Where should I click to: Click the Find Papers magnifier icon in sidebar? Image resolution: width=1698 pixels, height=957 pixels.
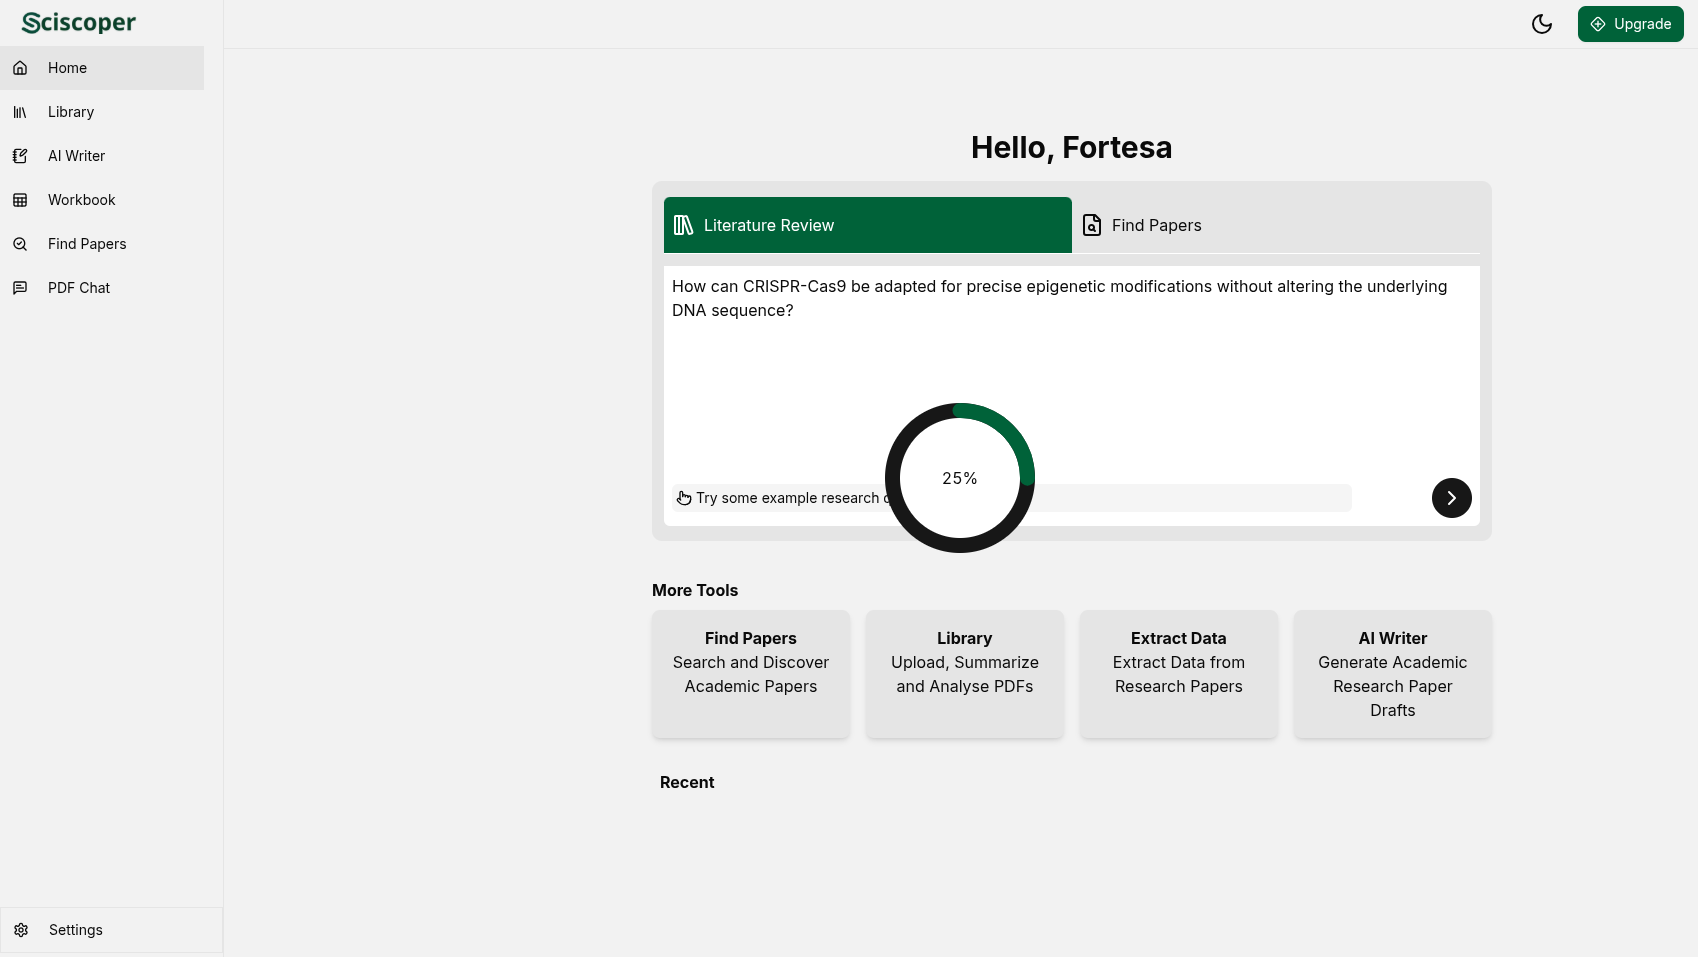click(x=20, y=244)
